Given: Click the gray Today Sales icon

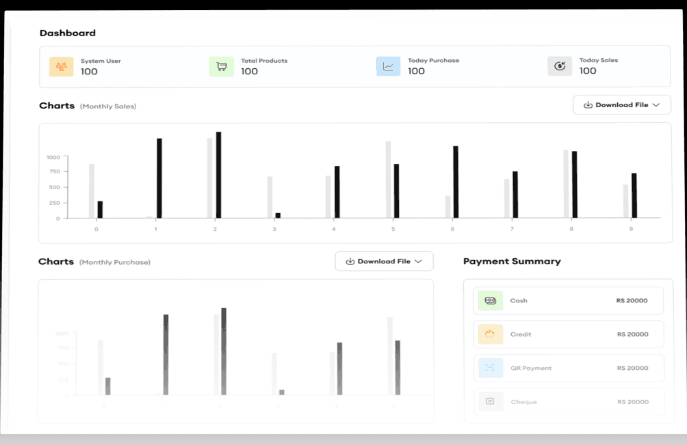Looking at the screenshot, I should coord(560,67).
